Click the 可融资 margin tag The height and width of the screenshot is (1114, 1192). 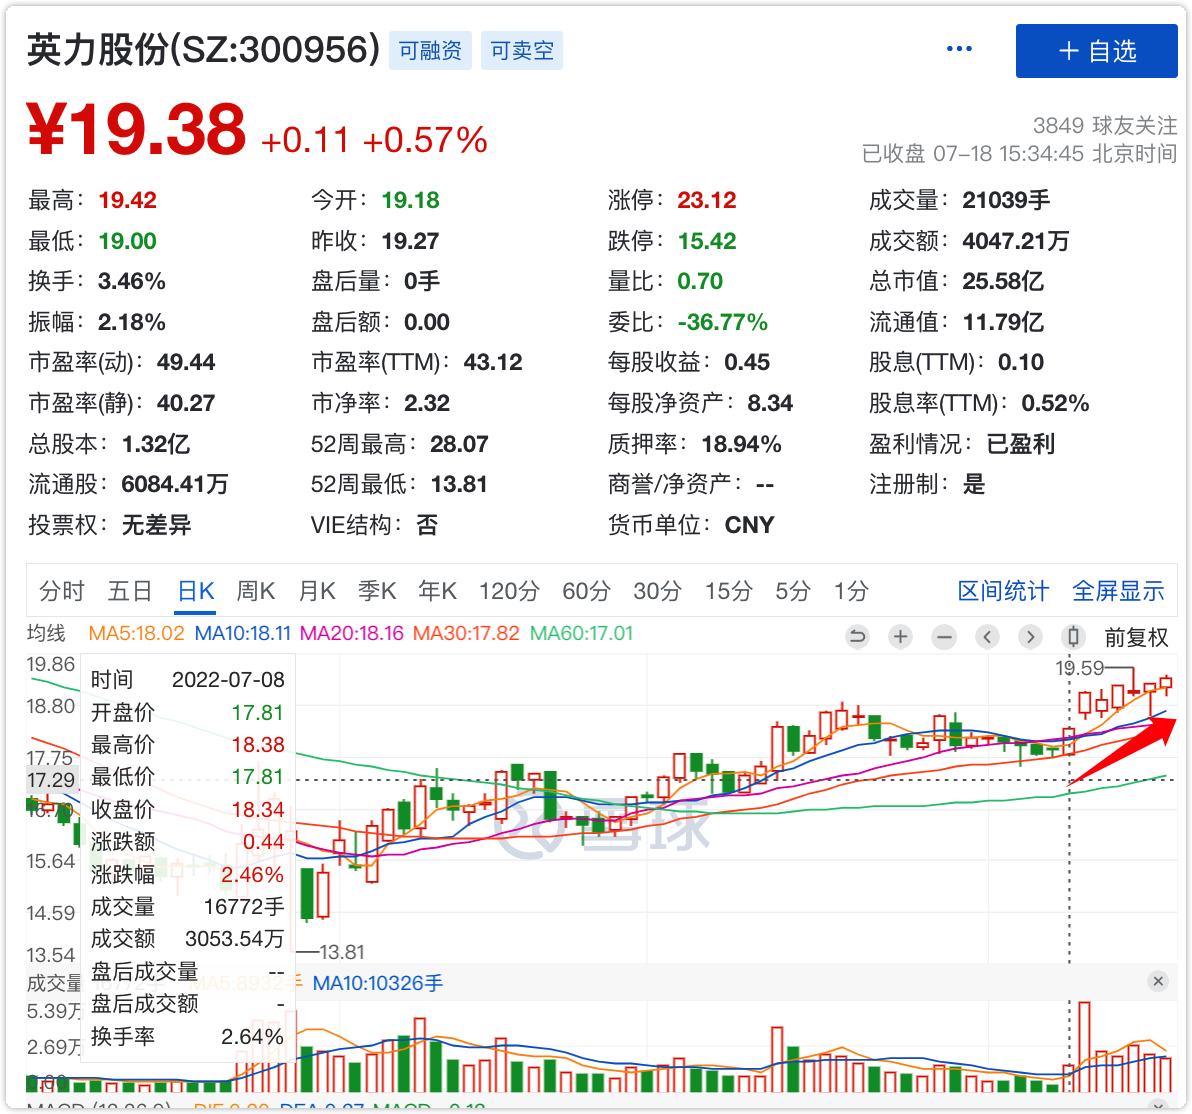[430, 50]
